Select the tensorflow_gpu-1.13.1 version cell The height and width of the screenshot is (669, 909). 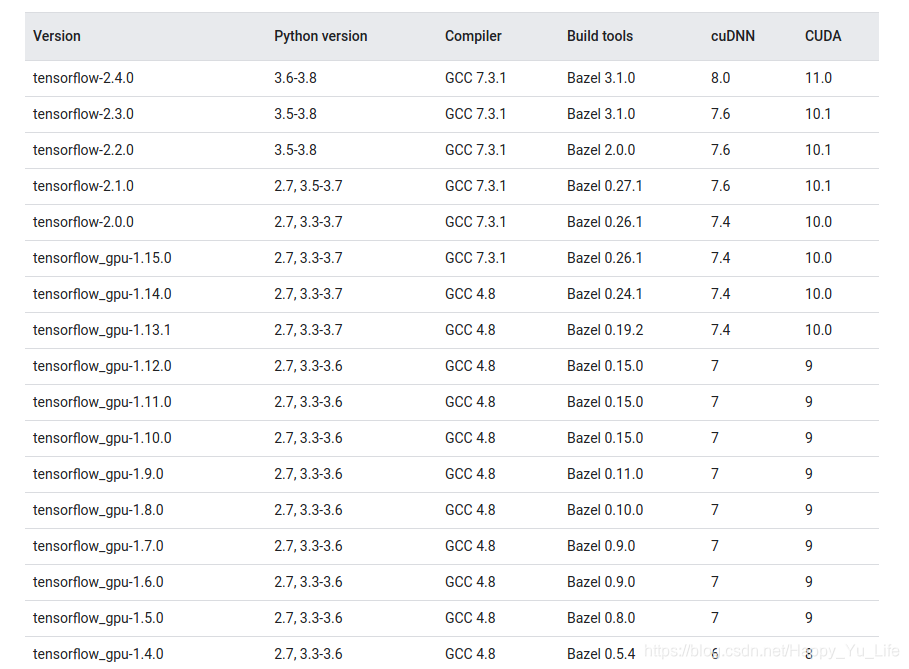pos(102,330)
